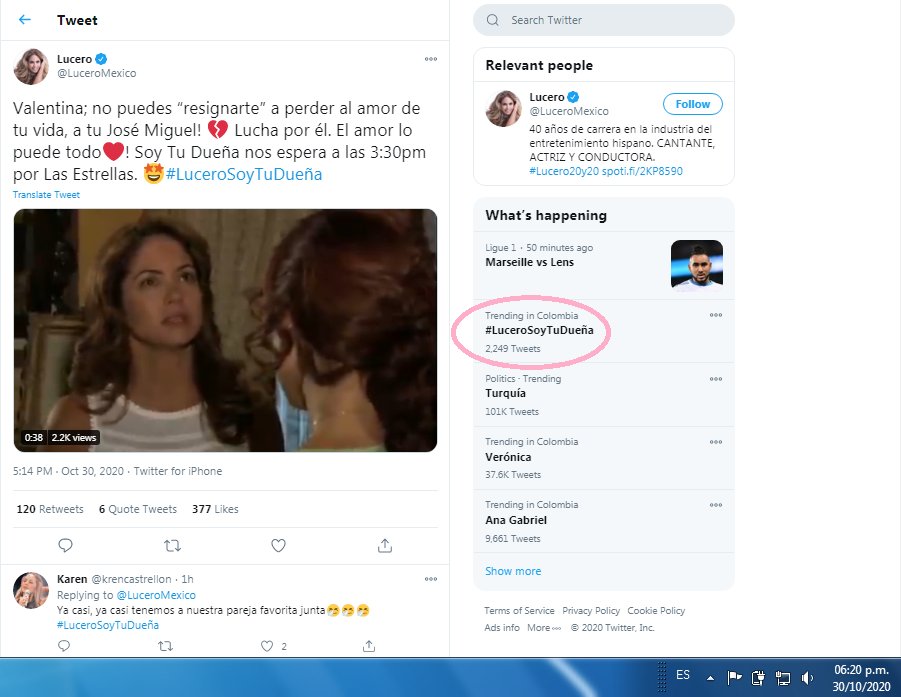901x697 pixels.
Task: Open the trending #LuceroSoyTuDueña topic in sidebar
Action: coord(604,332)
